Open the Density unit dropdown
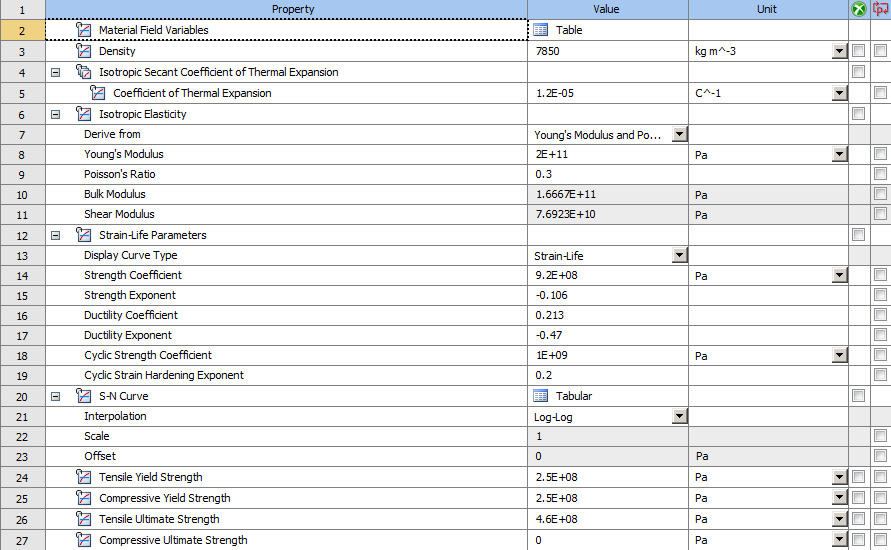This screenshot has height=550, width=891. coord(839,51)
